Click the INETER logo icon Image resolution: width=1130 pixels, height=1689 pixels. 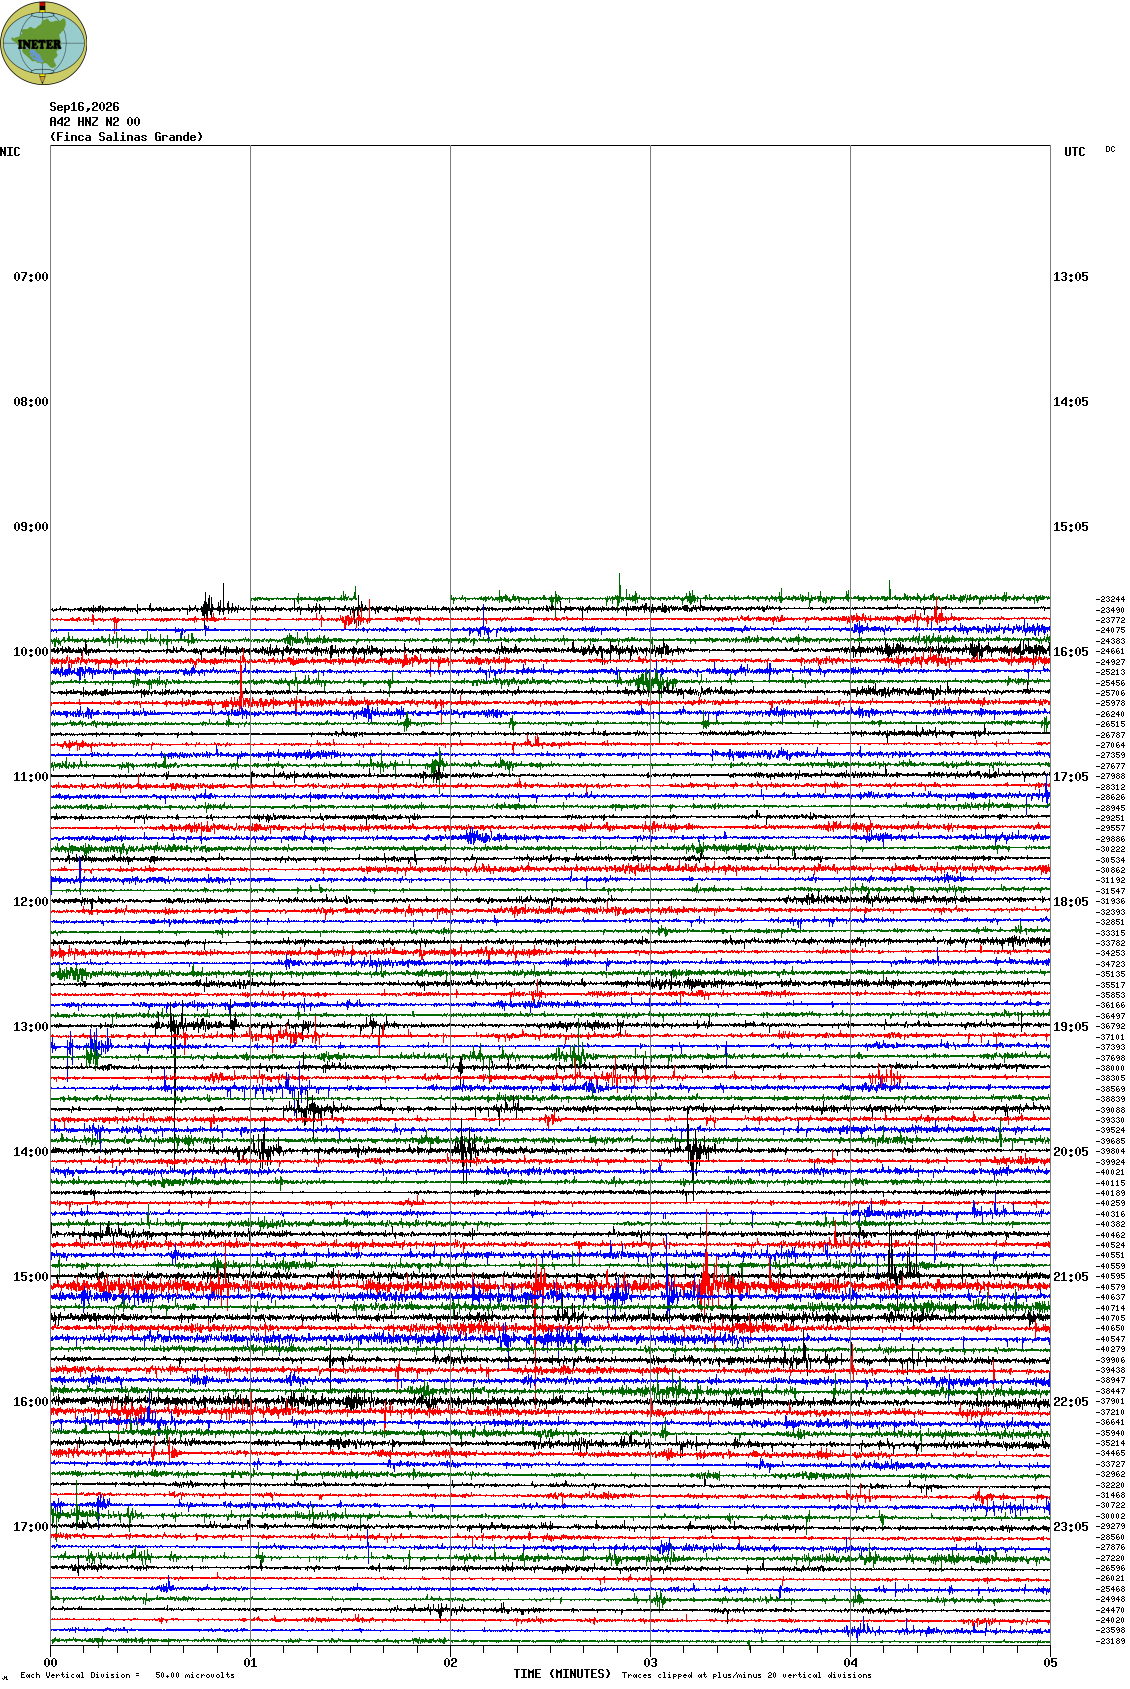click(44, 43)
